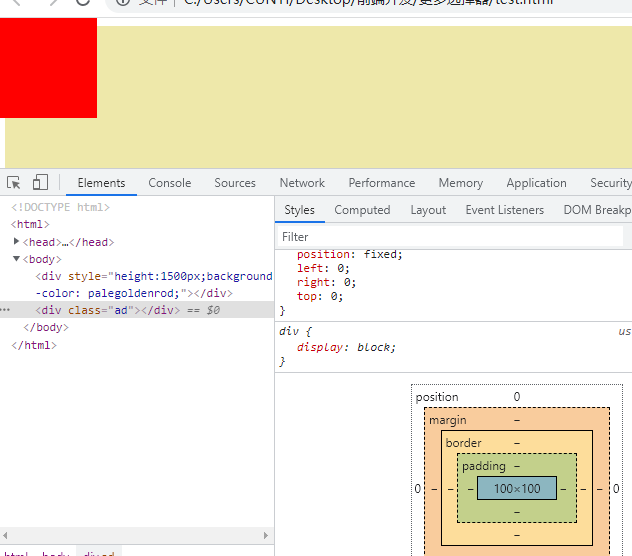Collapse the body element node
Image resolution: width=632 pixels, height=556 pixels.
(x=16, y=259)
